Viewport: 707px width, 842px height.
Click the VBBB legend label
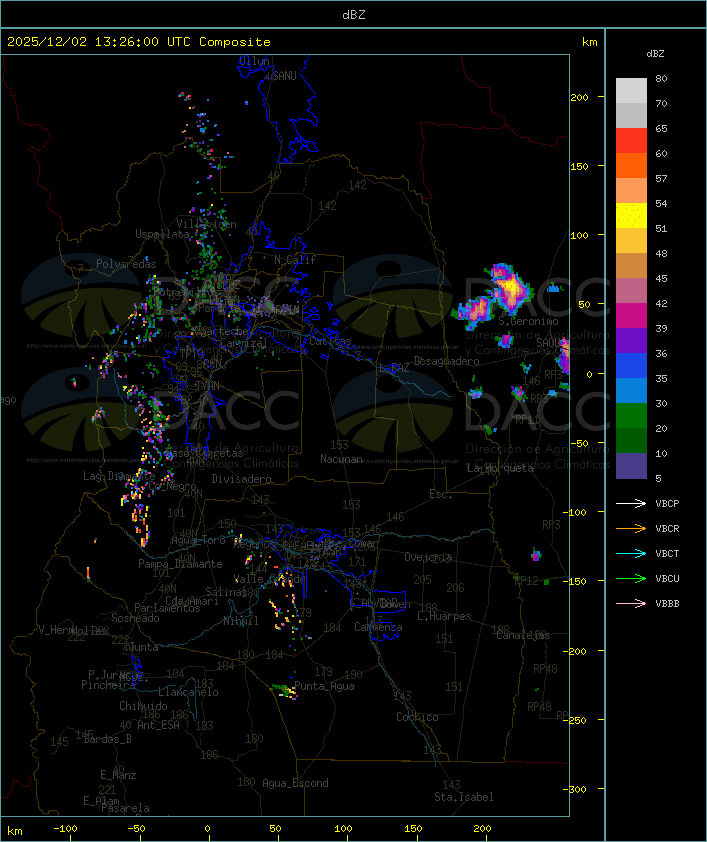coord(667,604)
